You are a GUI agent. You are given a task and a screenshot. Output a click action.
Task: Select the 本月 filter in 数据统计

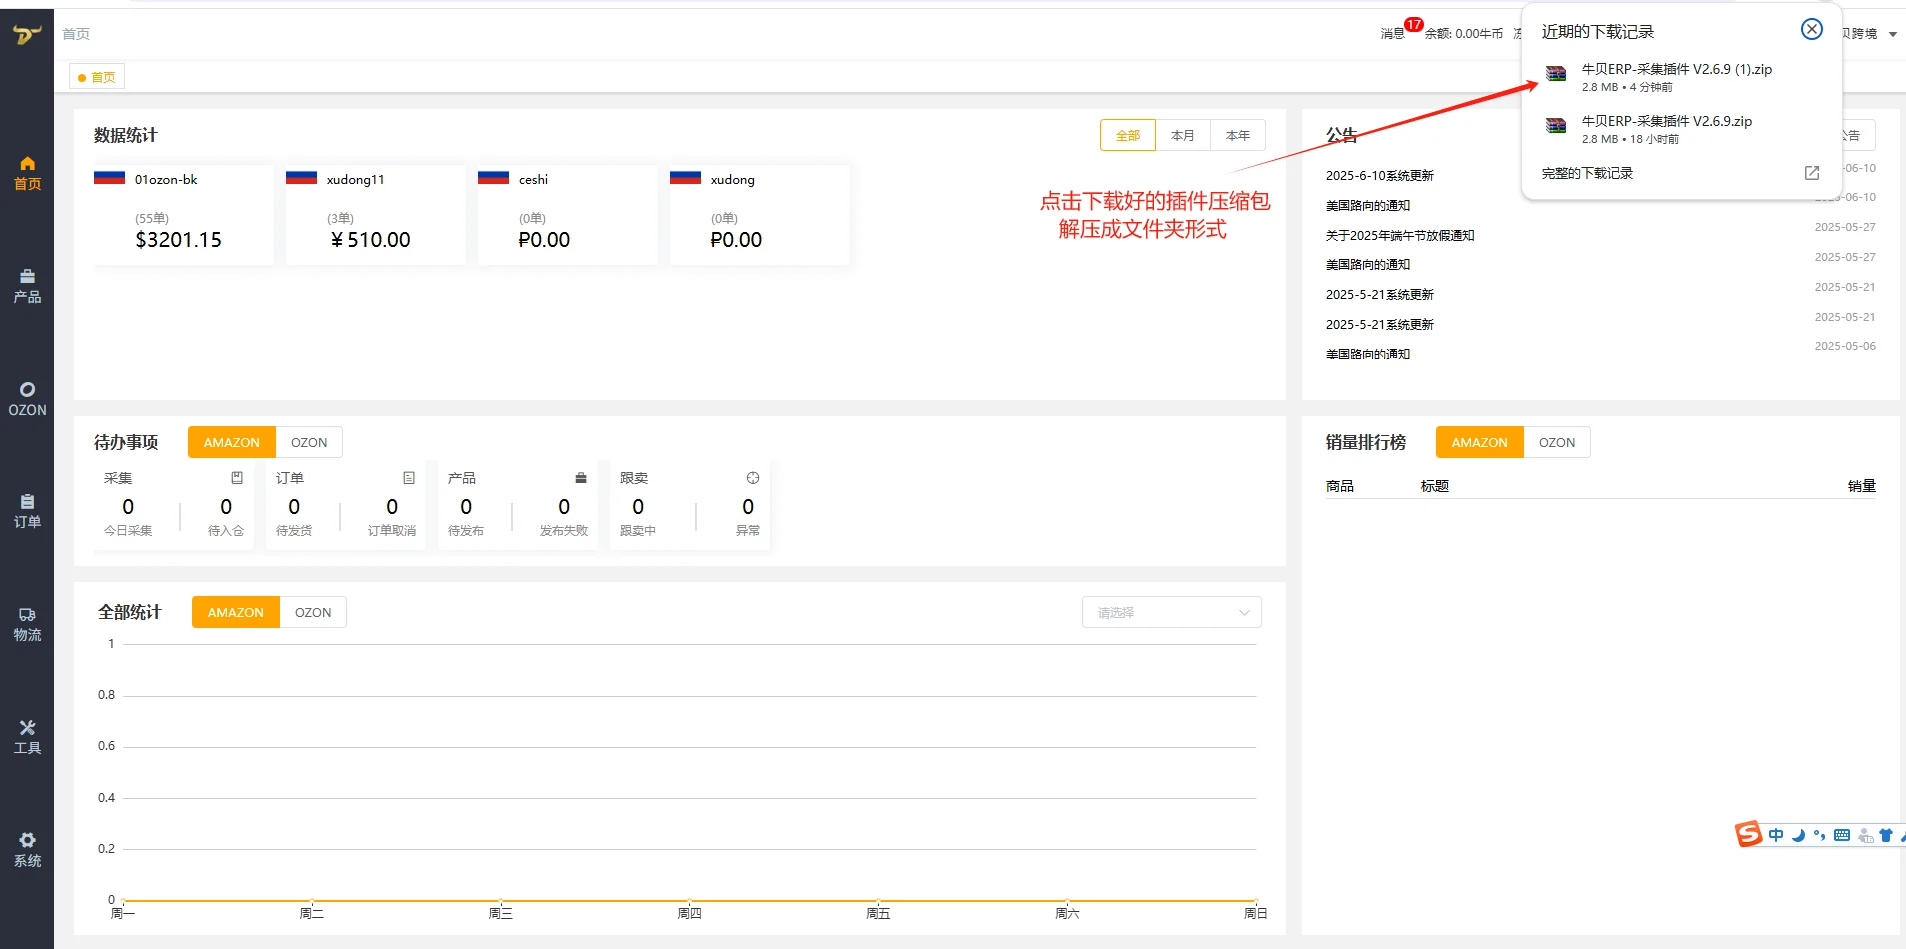click(1182, 134)
